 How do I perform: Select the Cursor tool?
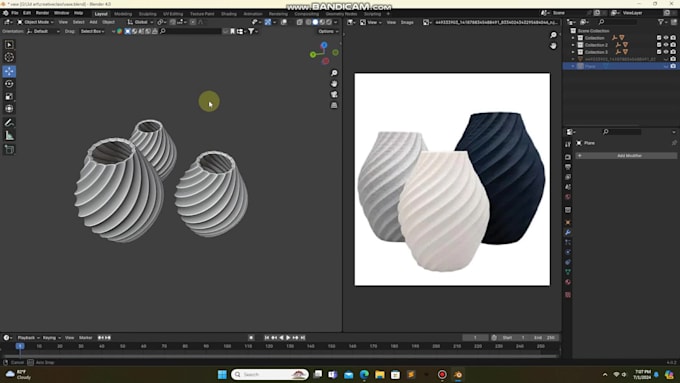[9, 57]
